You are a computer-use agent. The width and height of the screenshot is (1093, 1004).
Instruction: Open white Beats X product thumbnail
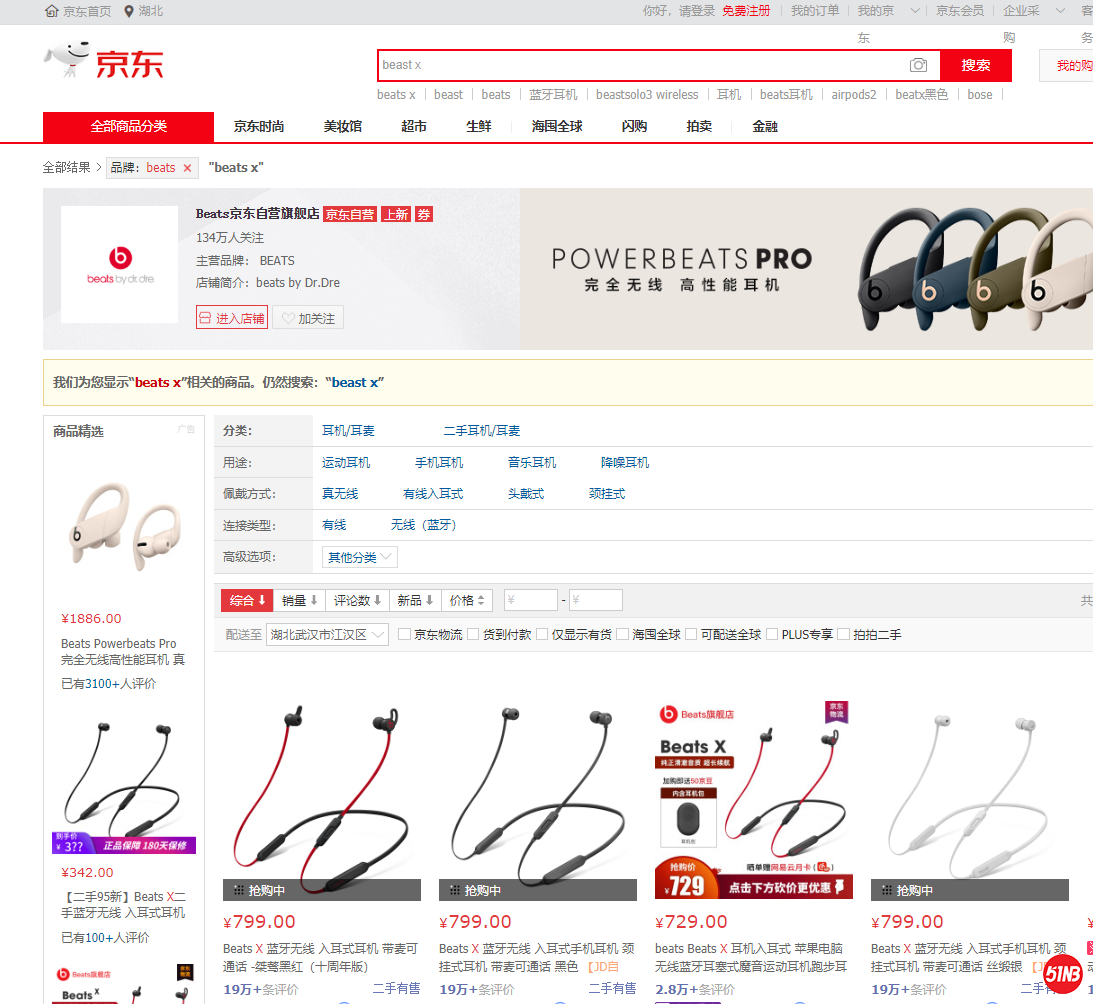[970, 802]
